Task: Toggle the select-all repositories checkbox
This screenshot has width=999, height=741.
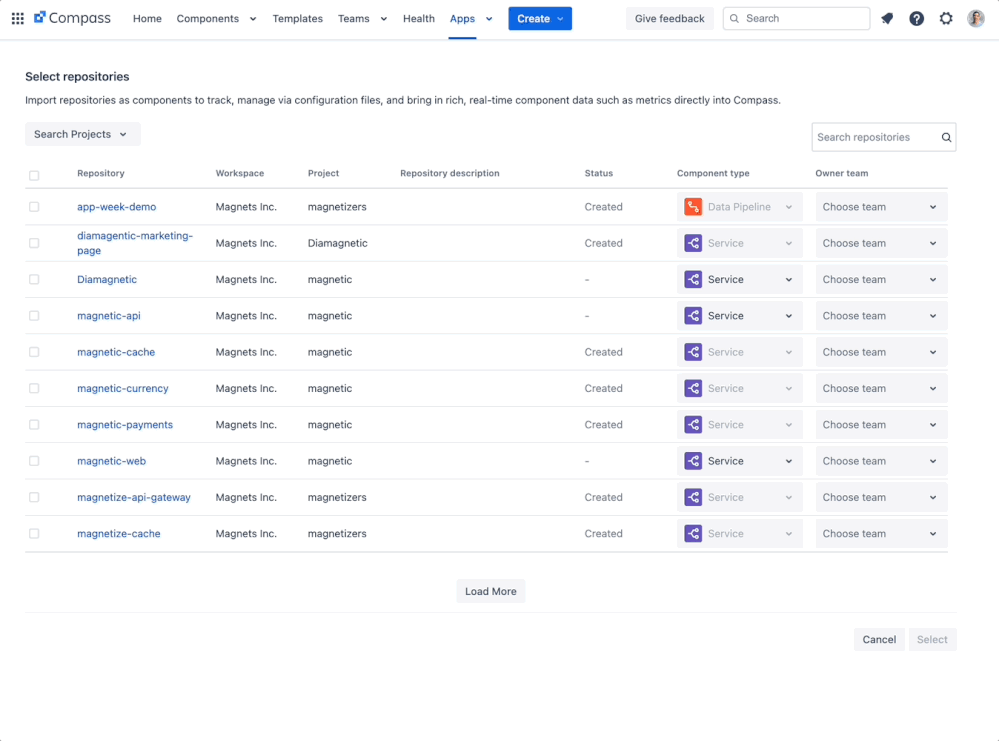Action: [x=34, y=175]
